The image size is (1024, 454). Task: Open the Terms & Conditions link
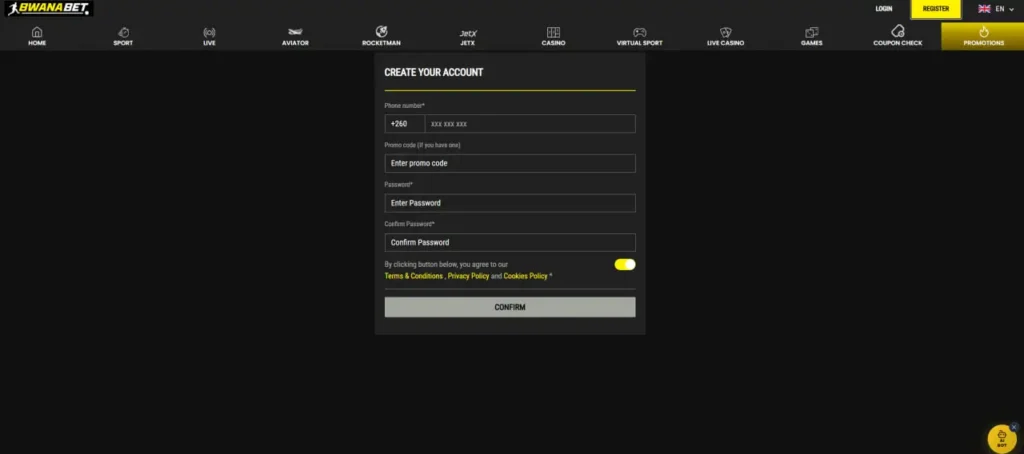pos(413,276)
